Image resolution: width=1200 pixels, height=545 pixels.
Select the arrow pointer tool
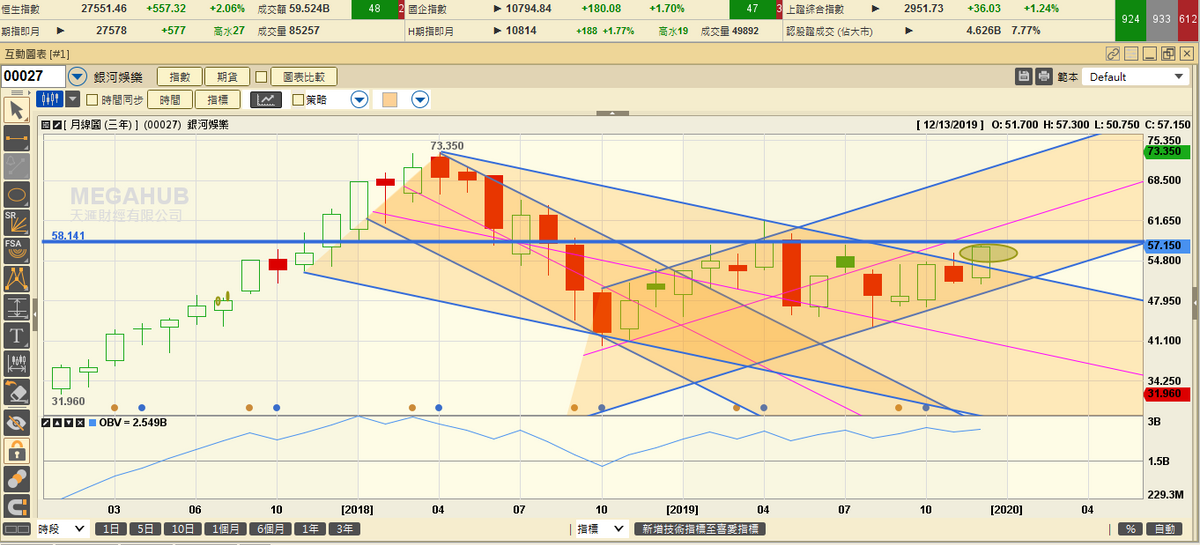tap(17, 109)
